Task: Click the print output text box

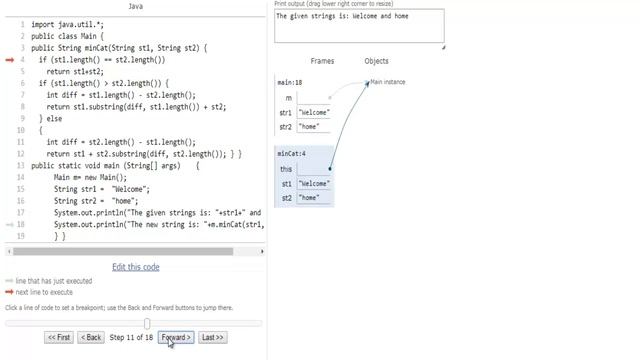Action: pos(359,26)
